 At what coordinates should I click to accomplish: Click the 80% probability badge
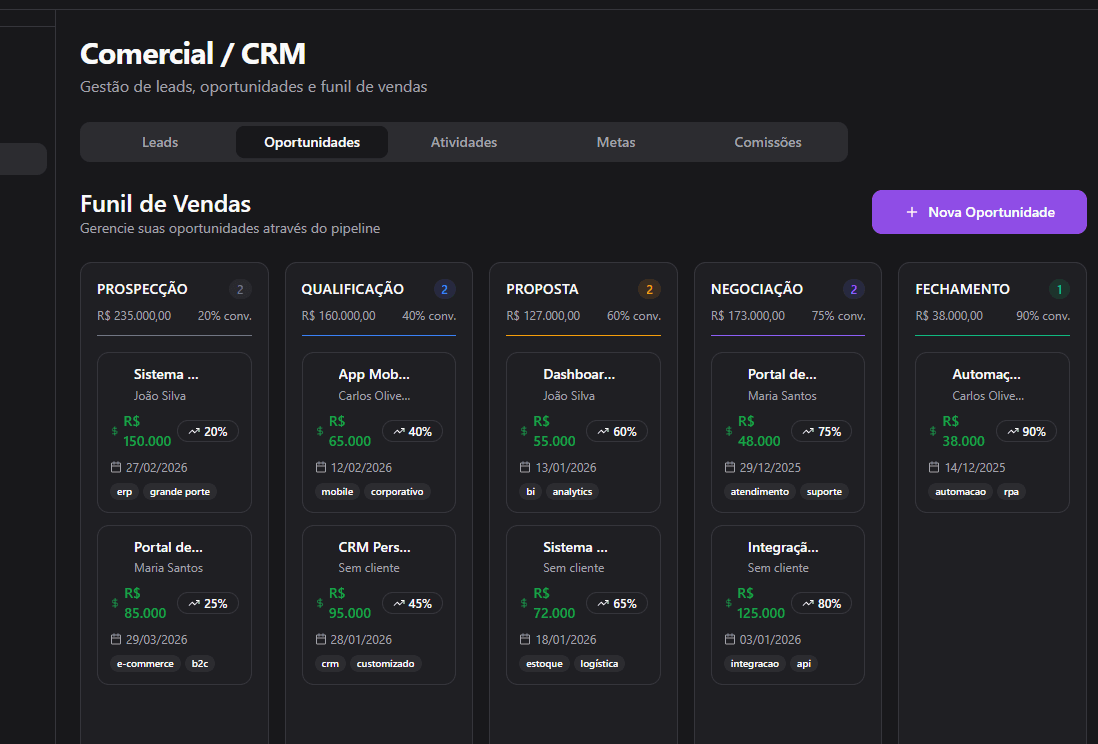821,603
